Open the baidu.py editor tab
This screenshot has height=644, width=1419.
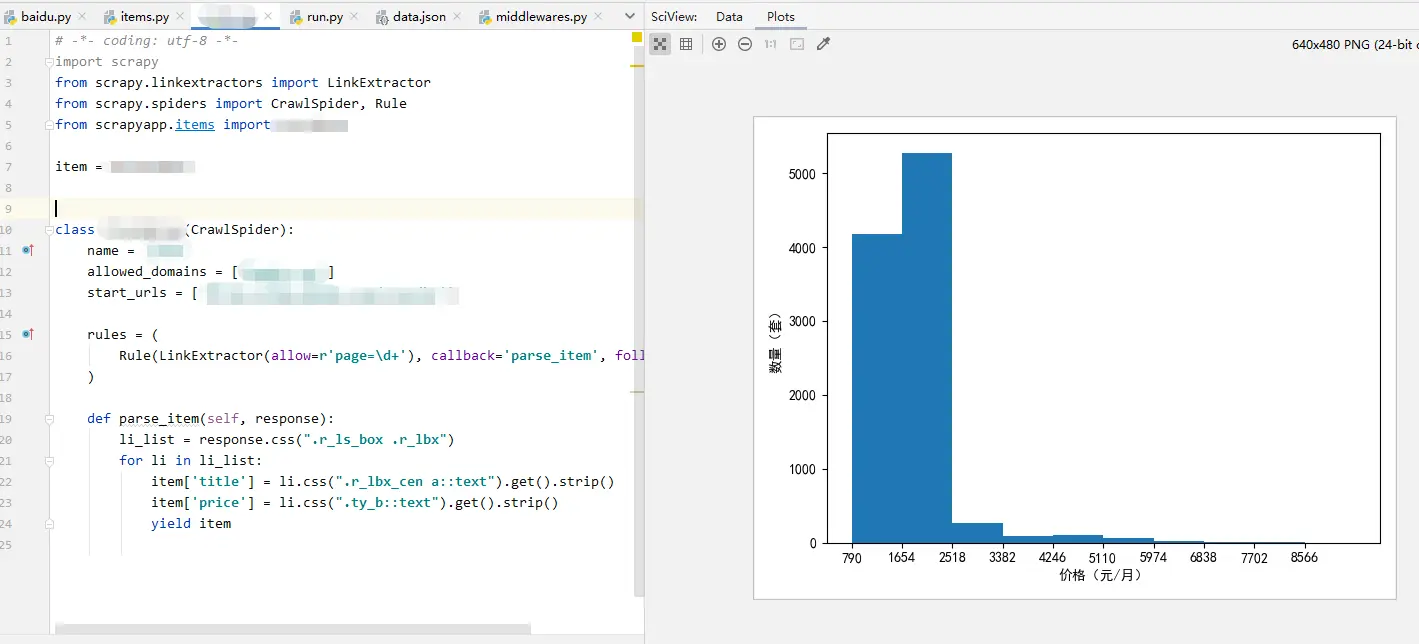tap(46, 17)
